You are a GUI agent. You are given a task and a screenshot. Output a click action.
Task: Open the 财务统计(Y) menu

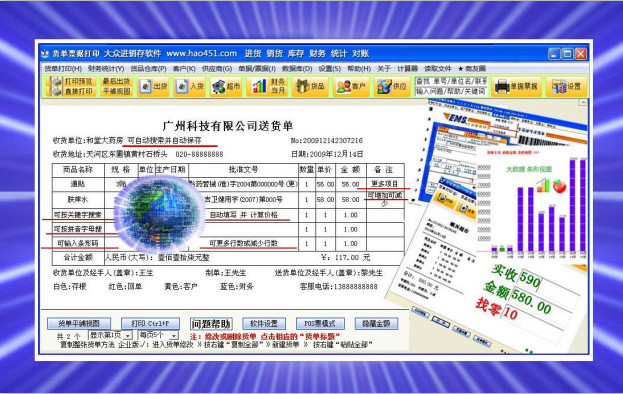tap(106, 69)
